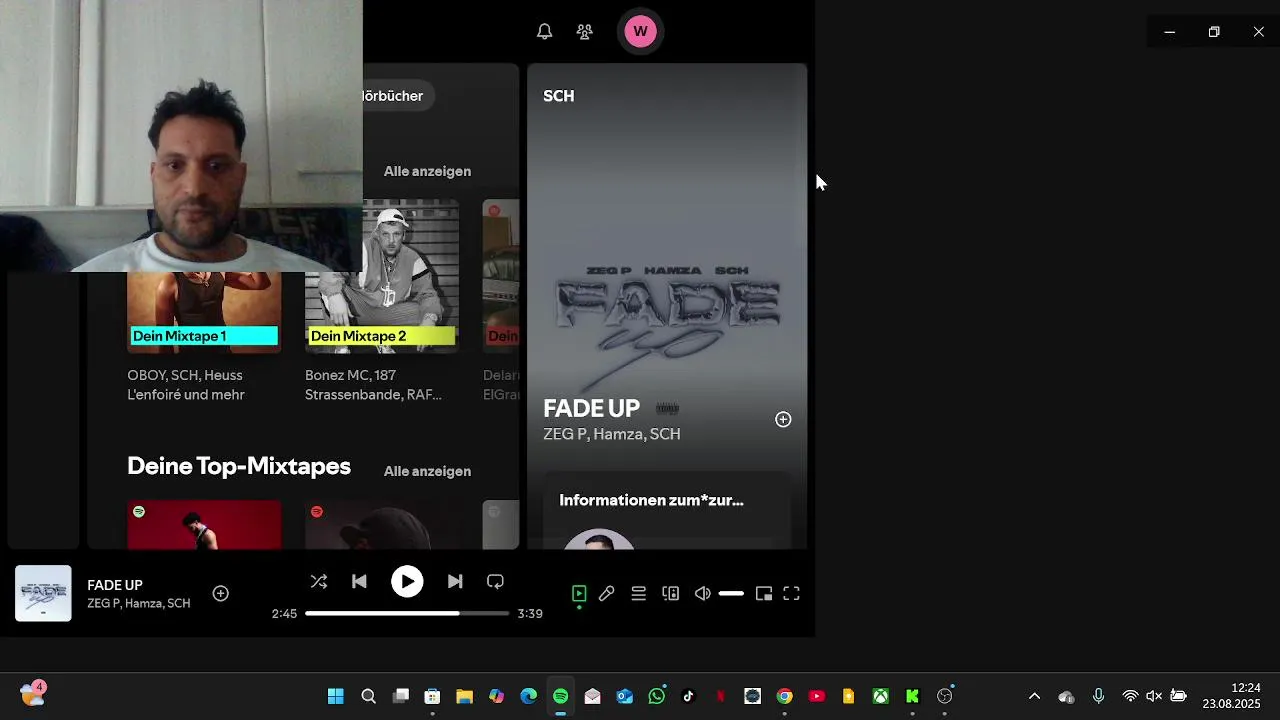This screenshot has height=720, width=1280.
Task: Launch Copilot from the taskbar
Action: click(496, 696)
